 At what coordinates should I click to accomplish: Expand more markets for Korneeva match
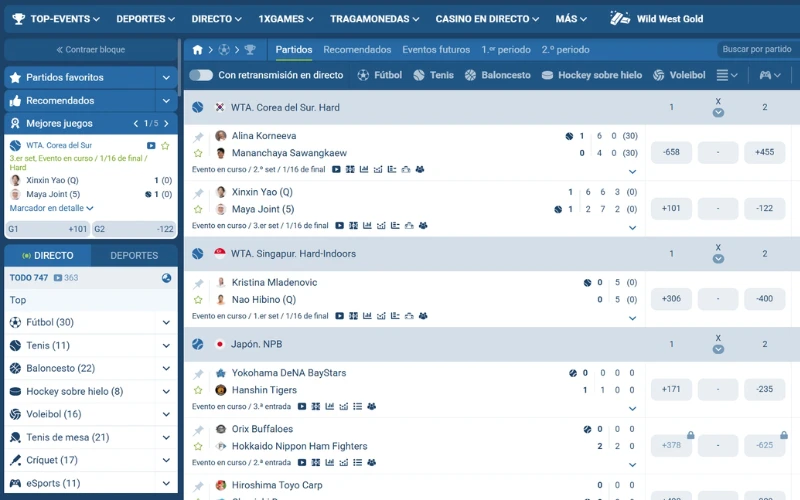pos(632,172)
